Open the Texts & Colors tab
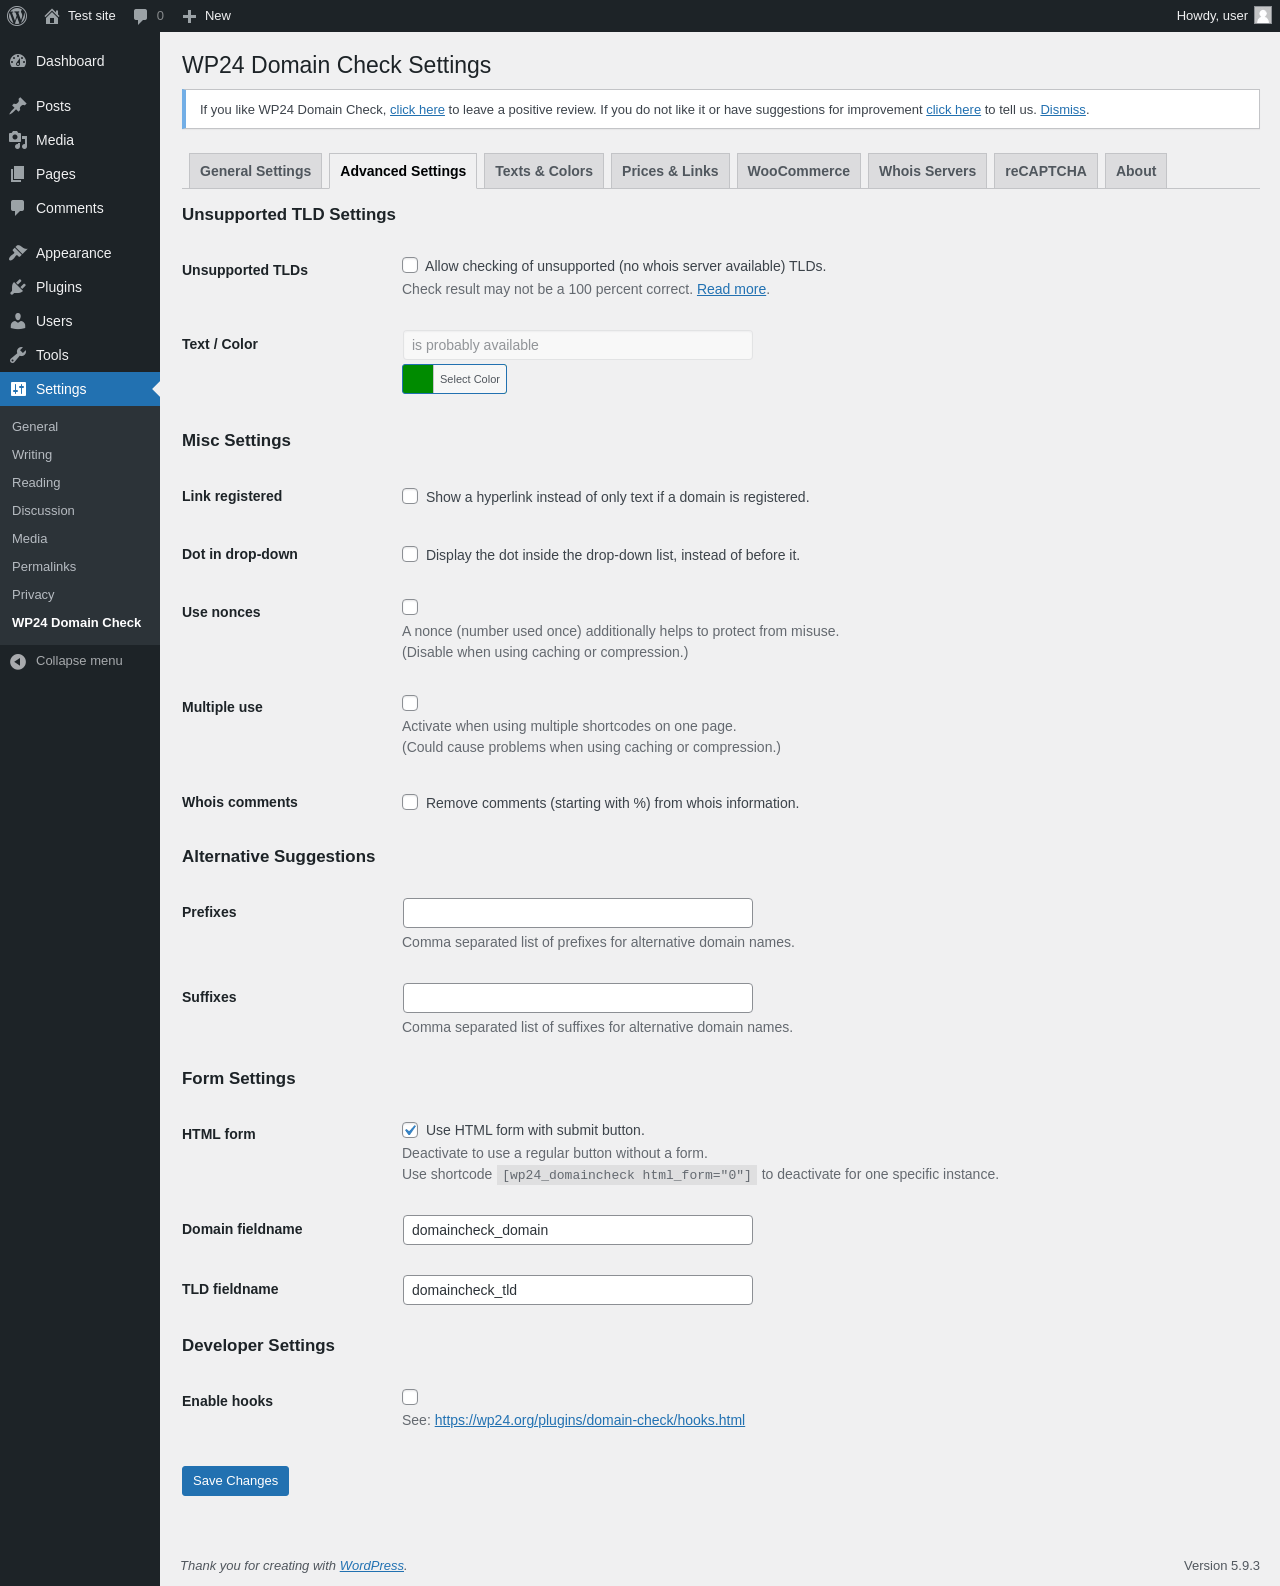 pos(544,171)
